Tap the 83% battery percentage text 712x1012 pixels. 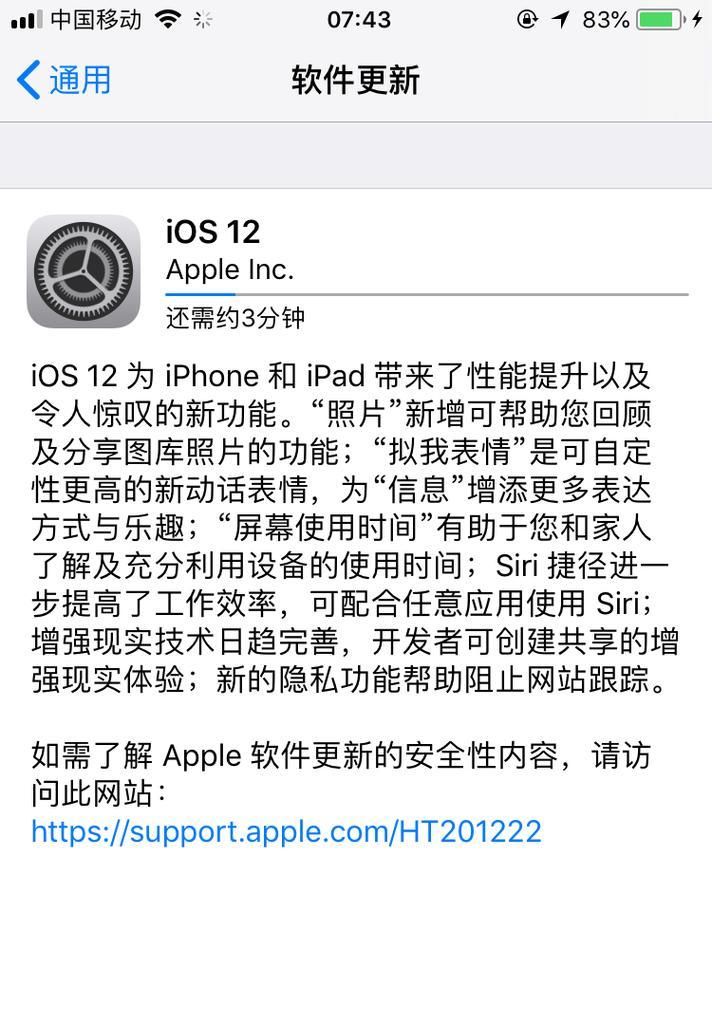coord(605,19)
